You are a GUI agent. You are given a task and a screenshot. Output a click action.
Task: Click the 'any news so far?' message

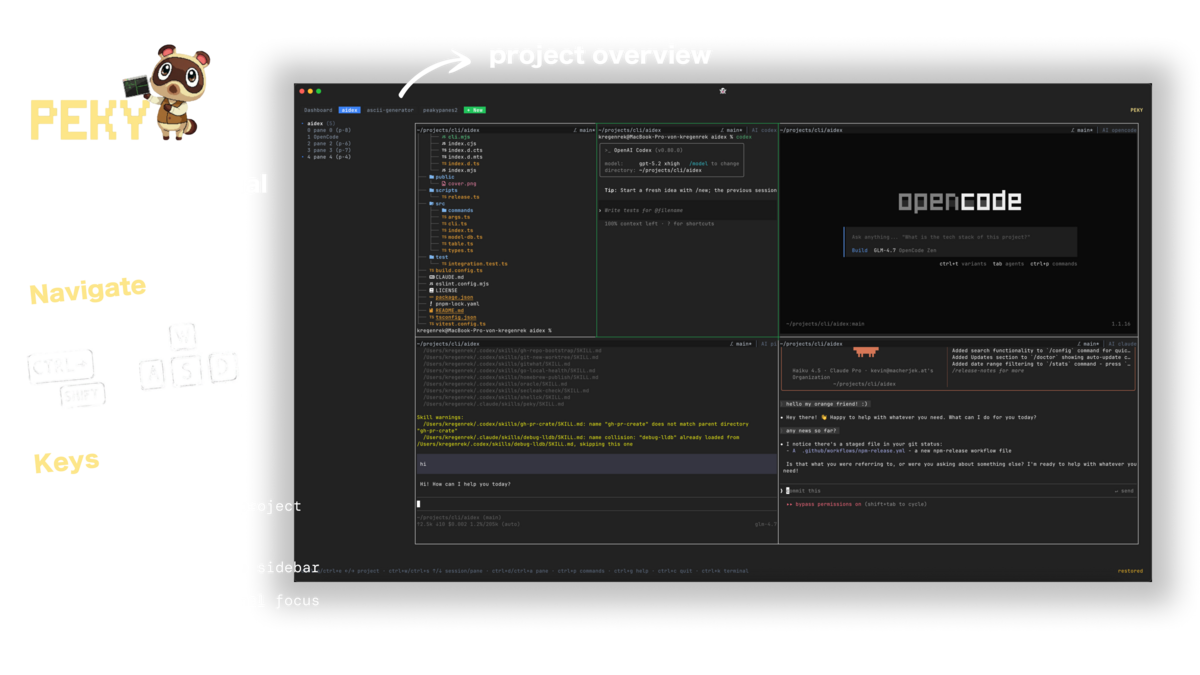[810, 431]
